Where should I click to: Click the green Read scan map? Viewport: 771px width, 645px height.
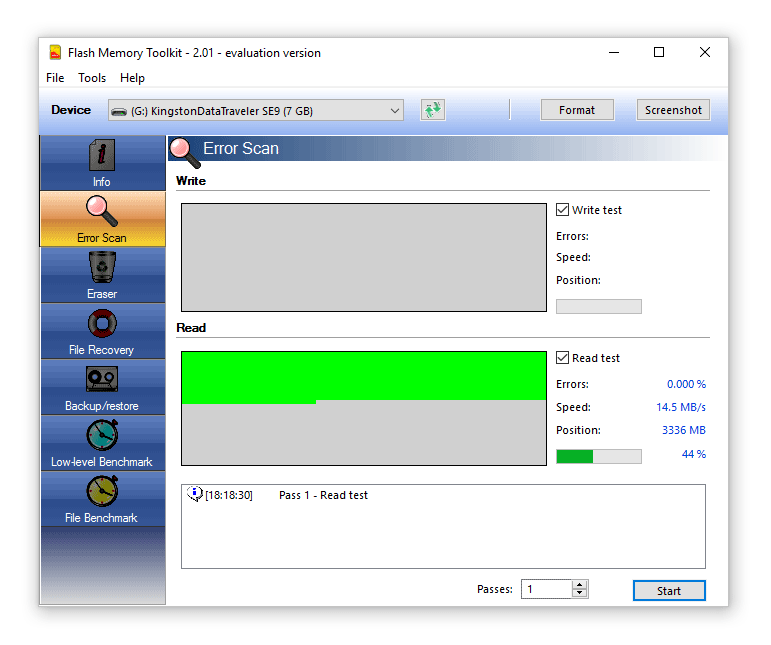[364, 408]
